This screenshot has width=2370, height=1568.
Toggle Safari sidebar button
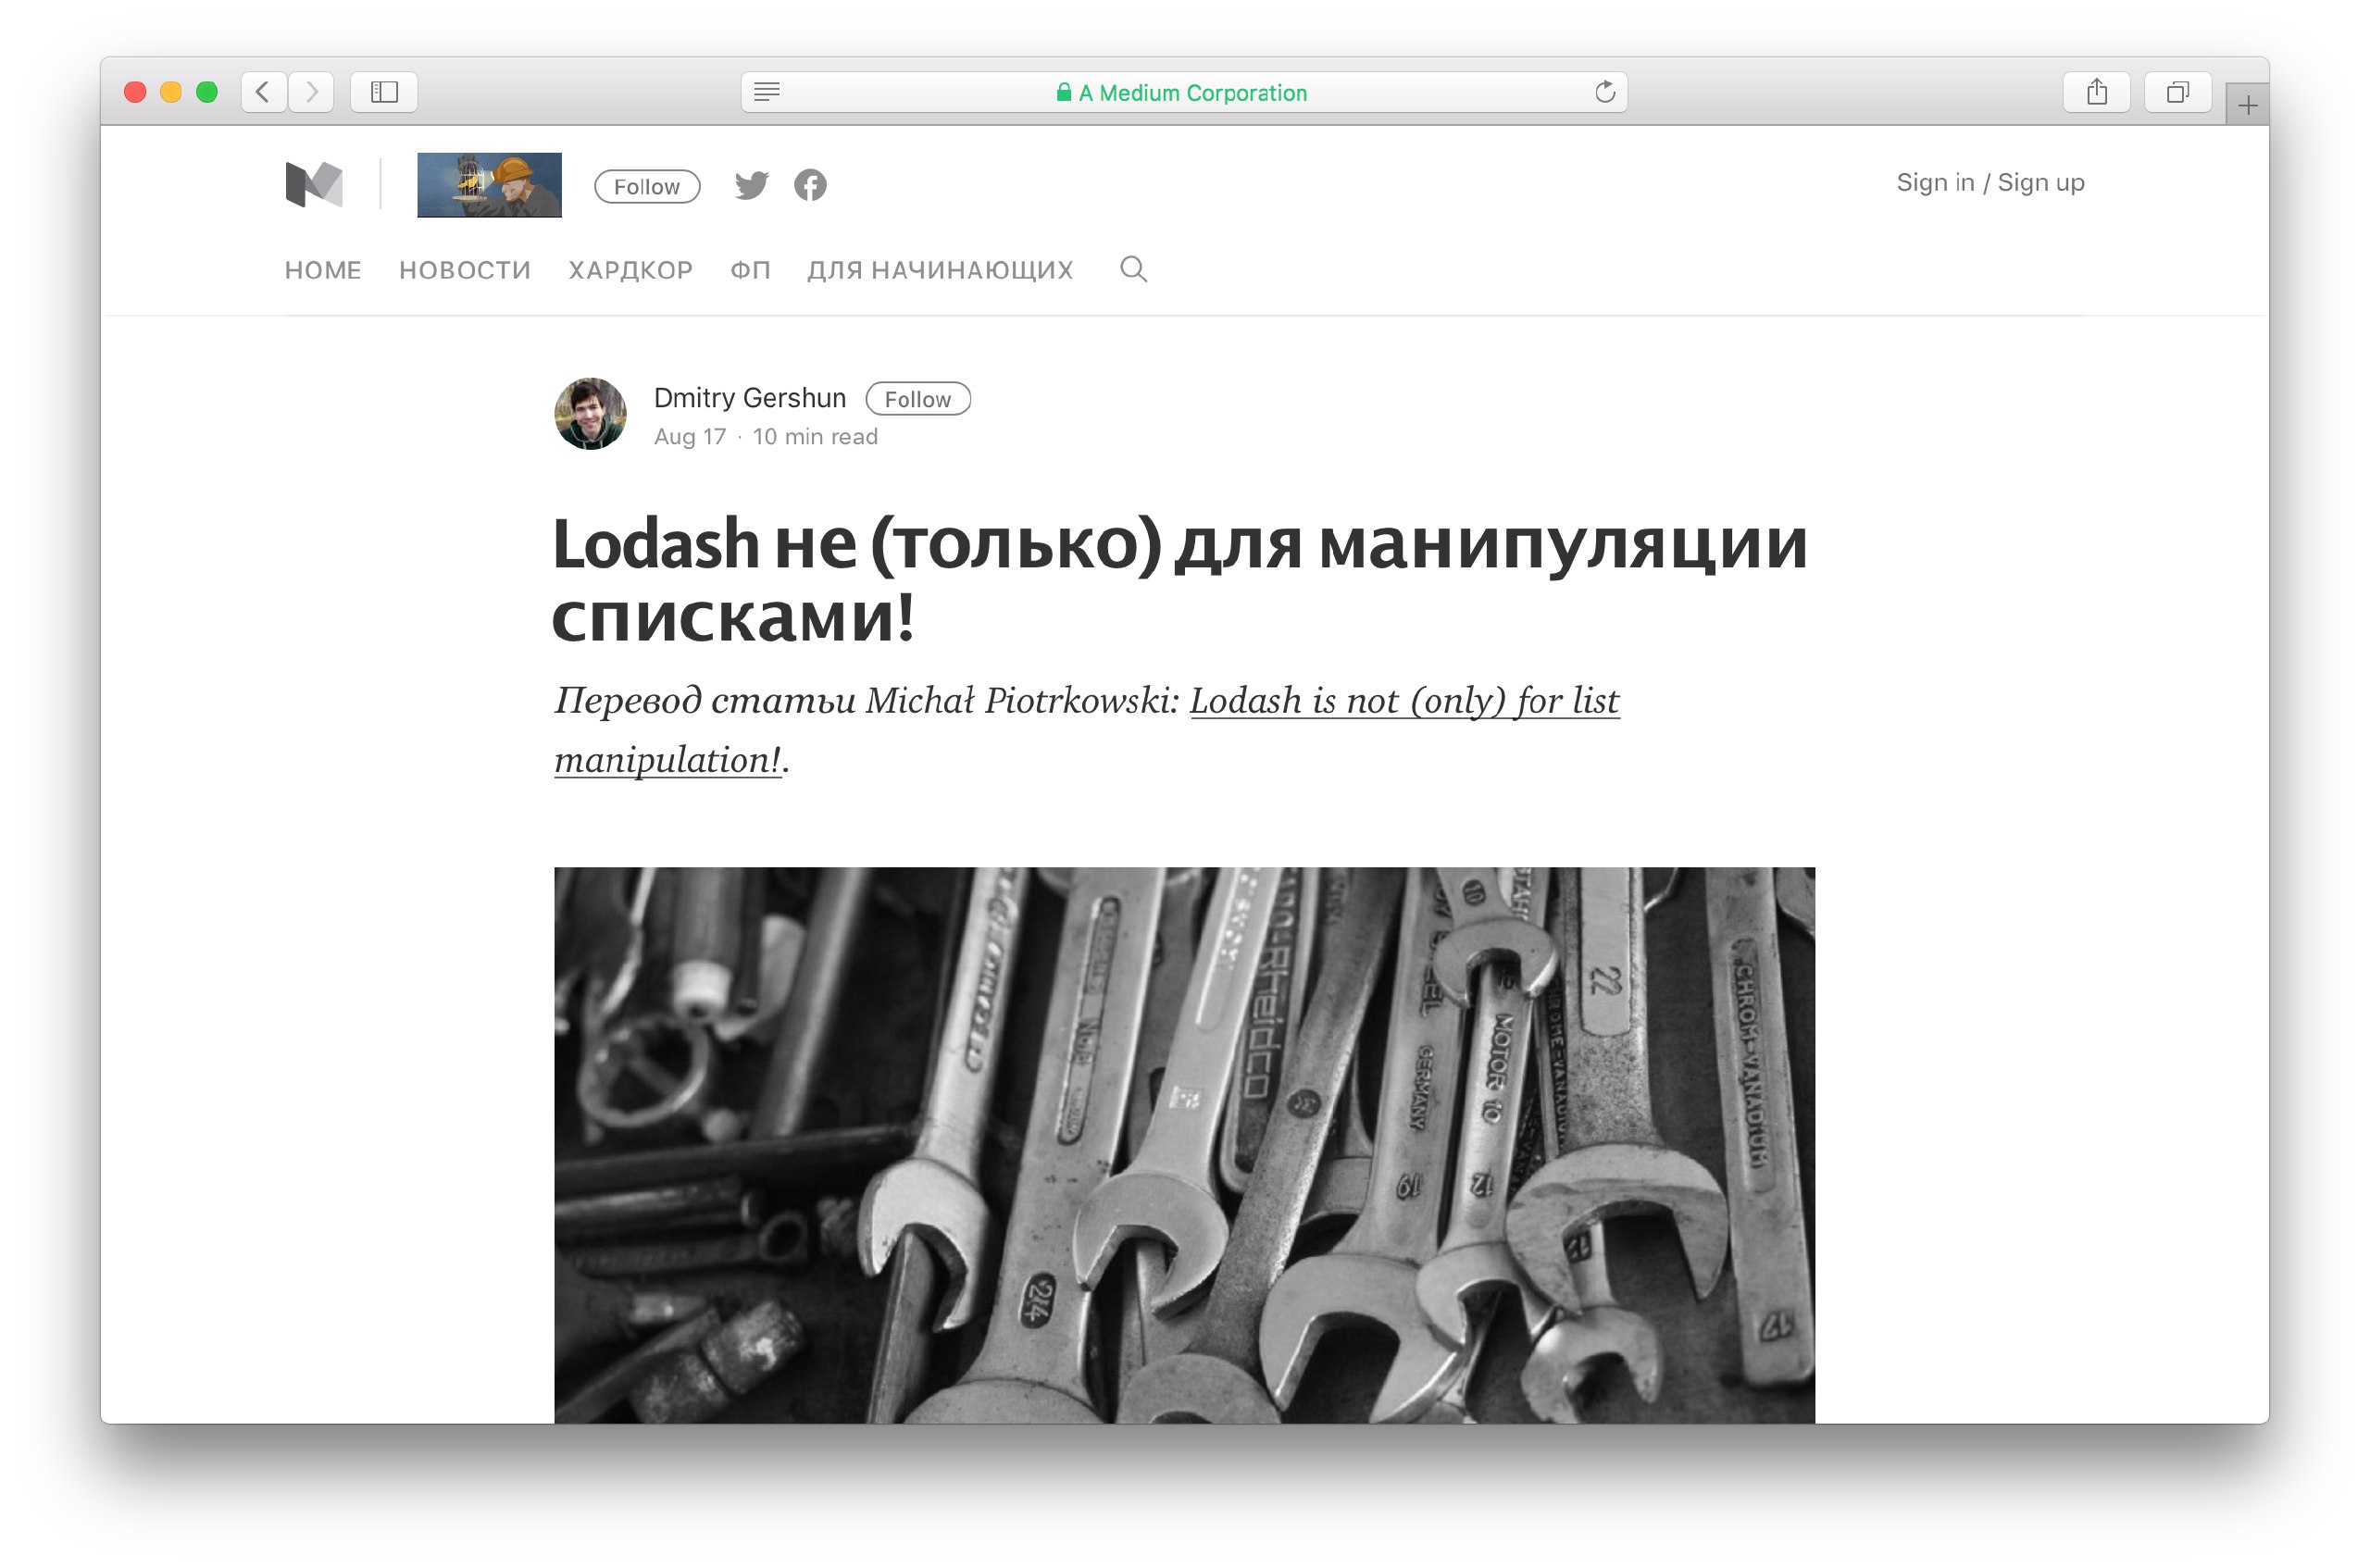(x=384, y=92)
